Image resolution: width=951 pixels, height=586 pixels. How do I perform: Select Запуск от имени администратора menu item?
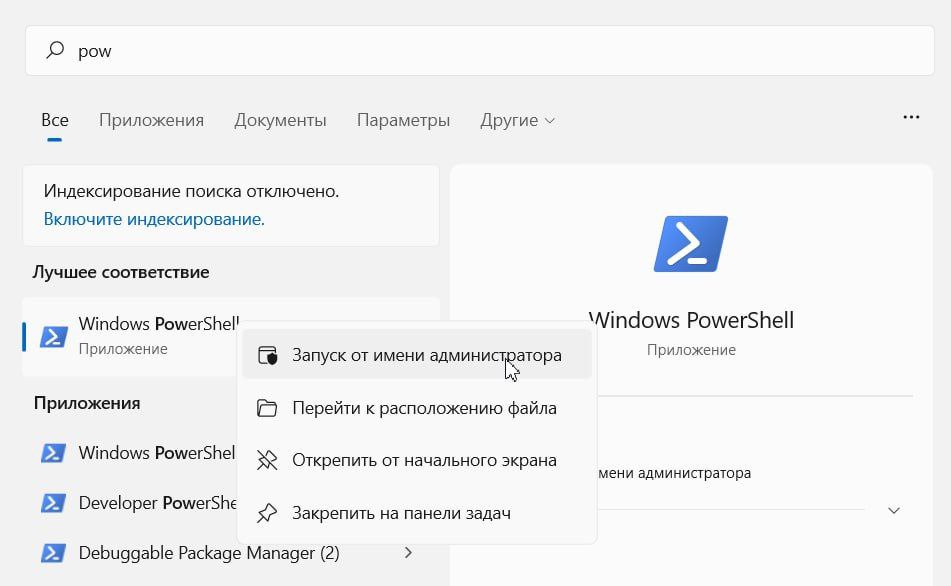(x=426, y=355)
